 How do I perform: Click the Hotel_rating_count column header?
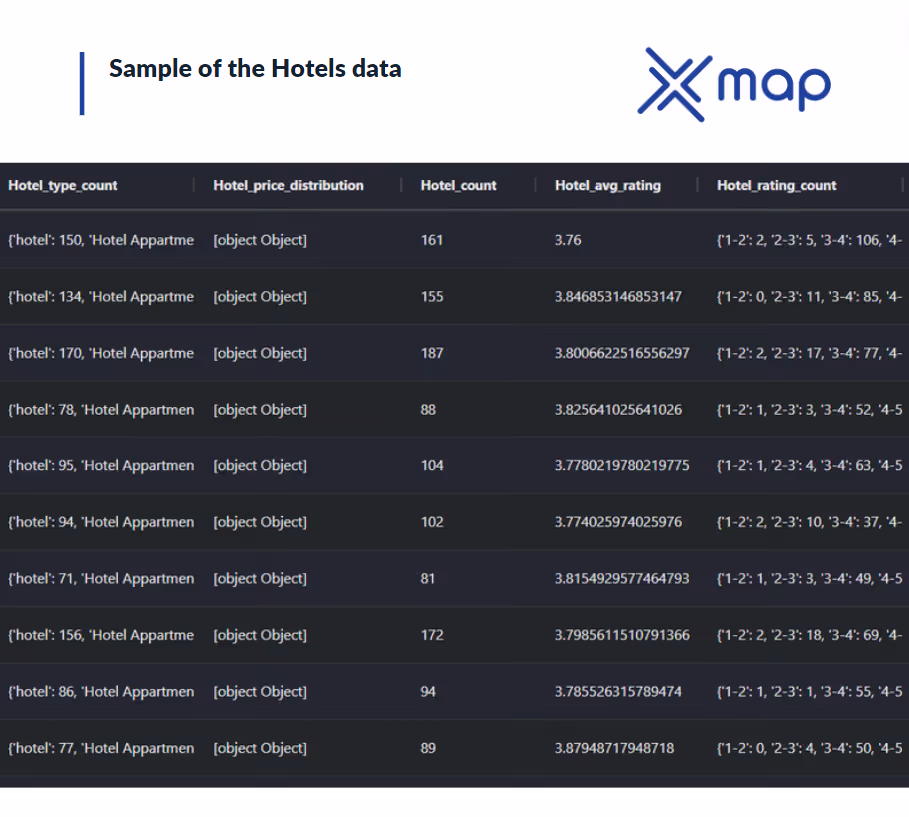777,186
